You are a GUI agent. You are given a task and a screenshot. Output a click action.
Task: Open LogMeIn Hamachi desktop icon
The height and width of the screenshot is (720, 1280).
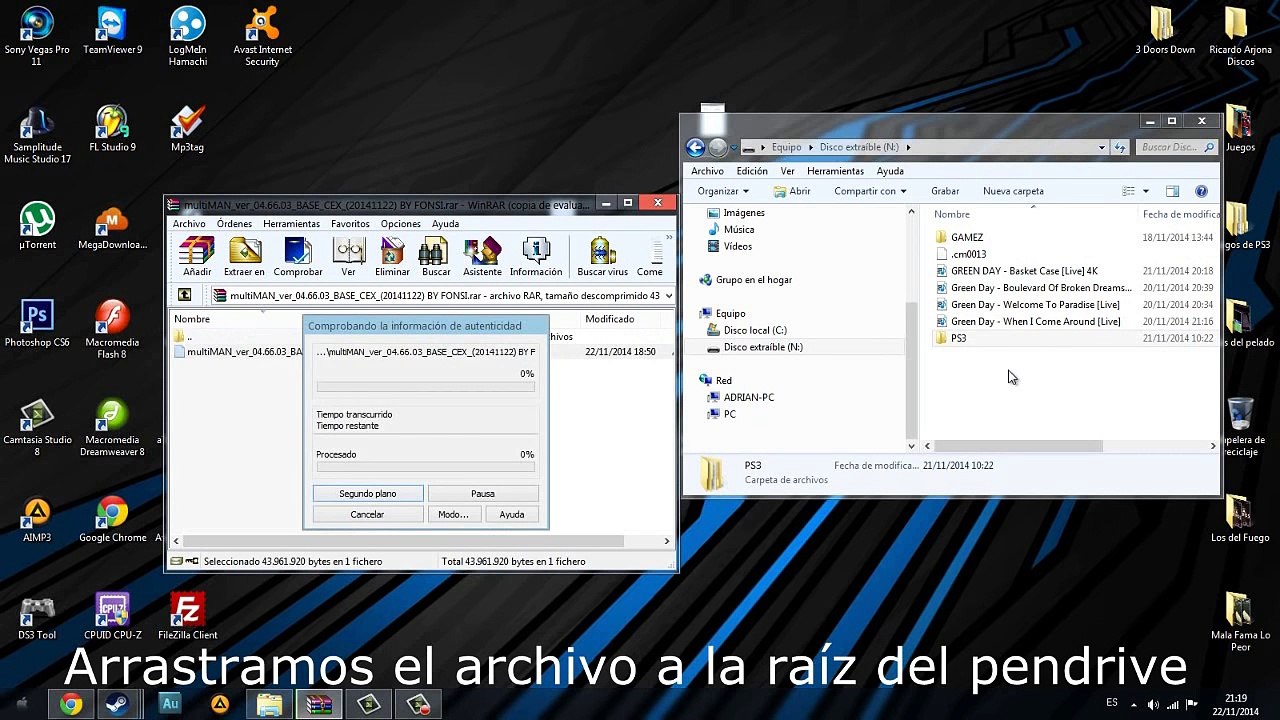187,36
